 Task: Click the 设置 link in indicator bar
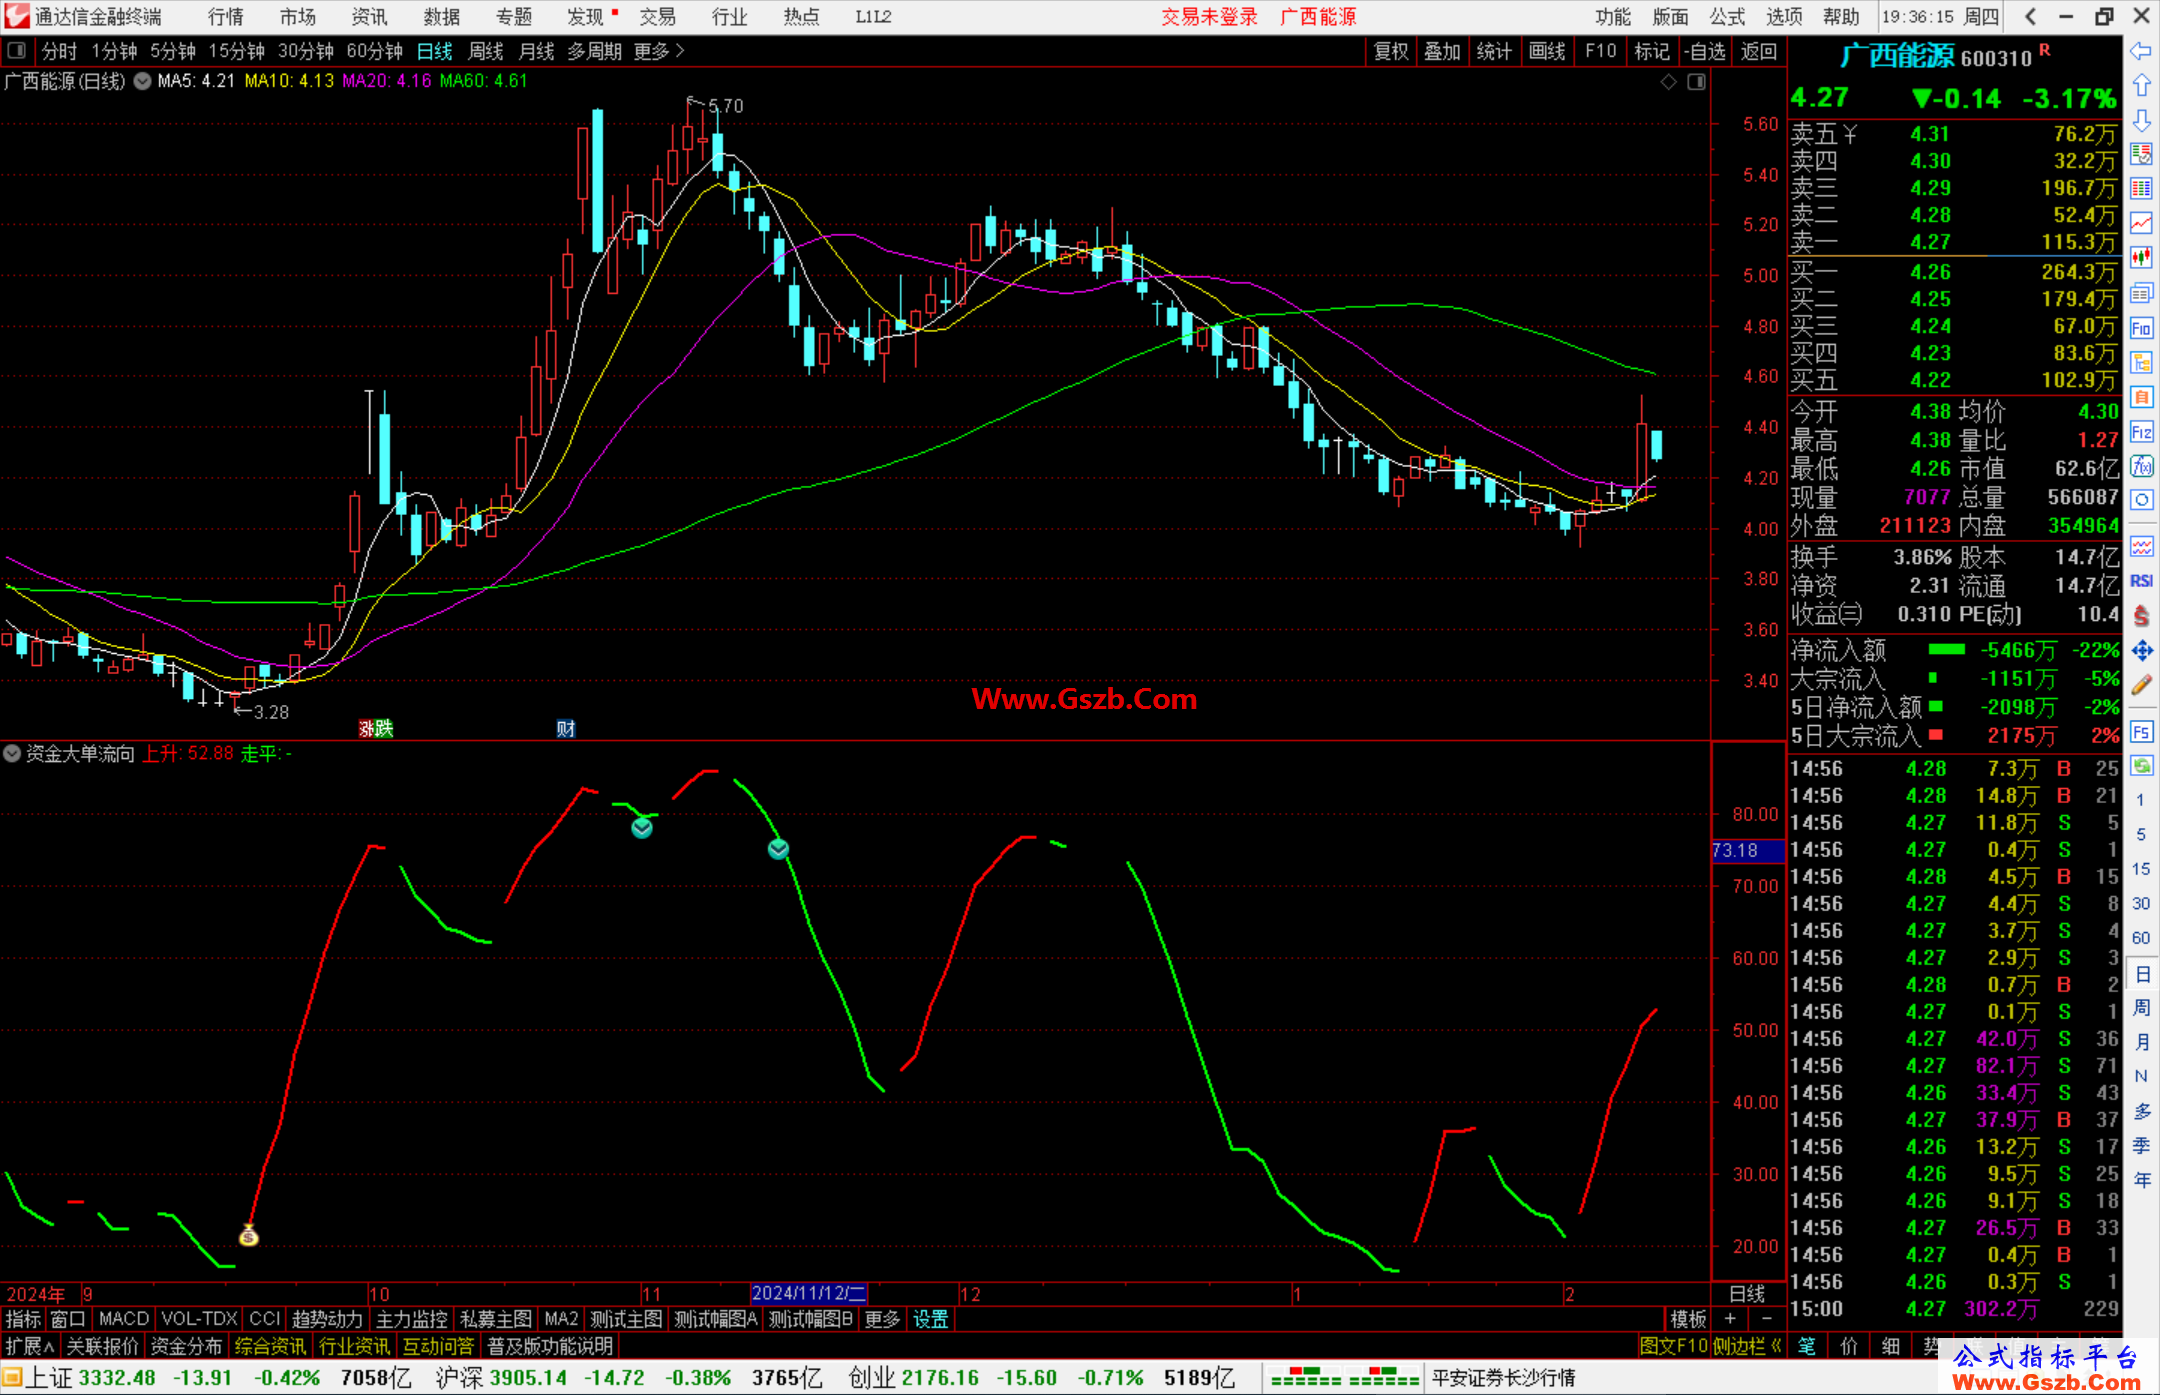point(930,1319)
